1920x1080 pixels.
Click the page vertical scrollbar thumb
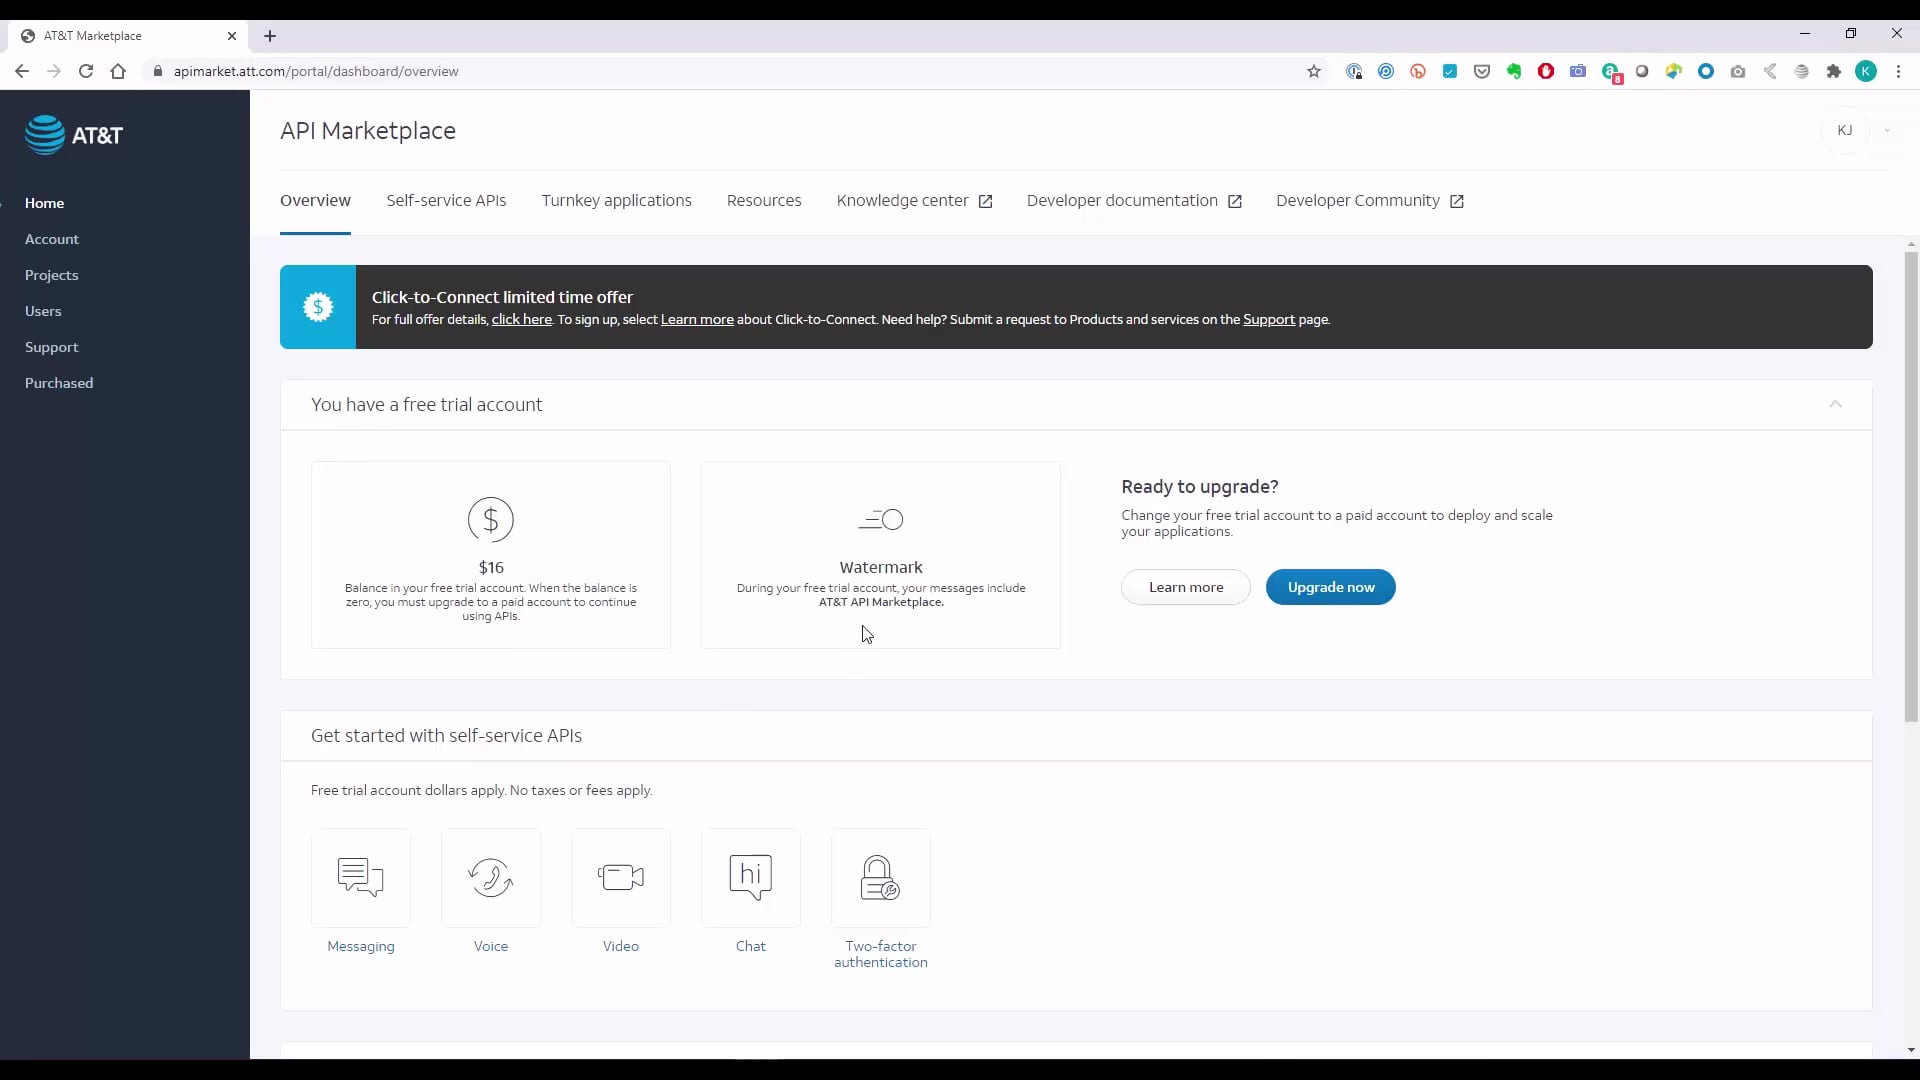[1911, 486]
